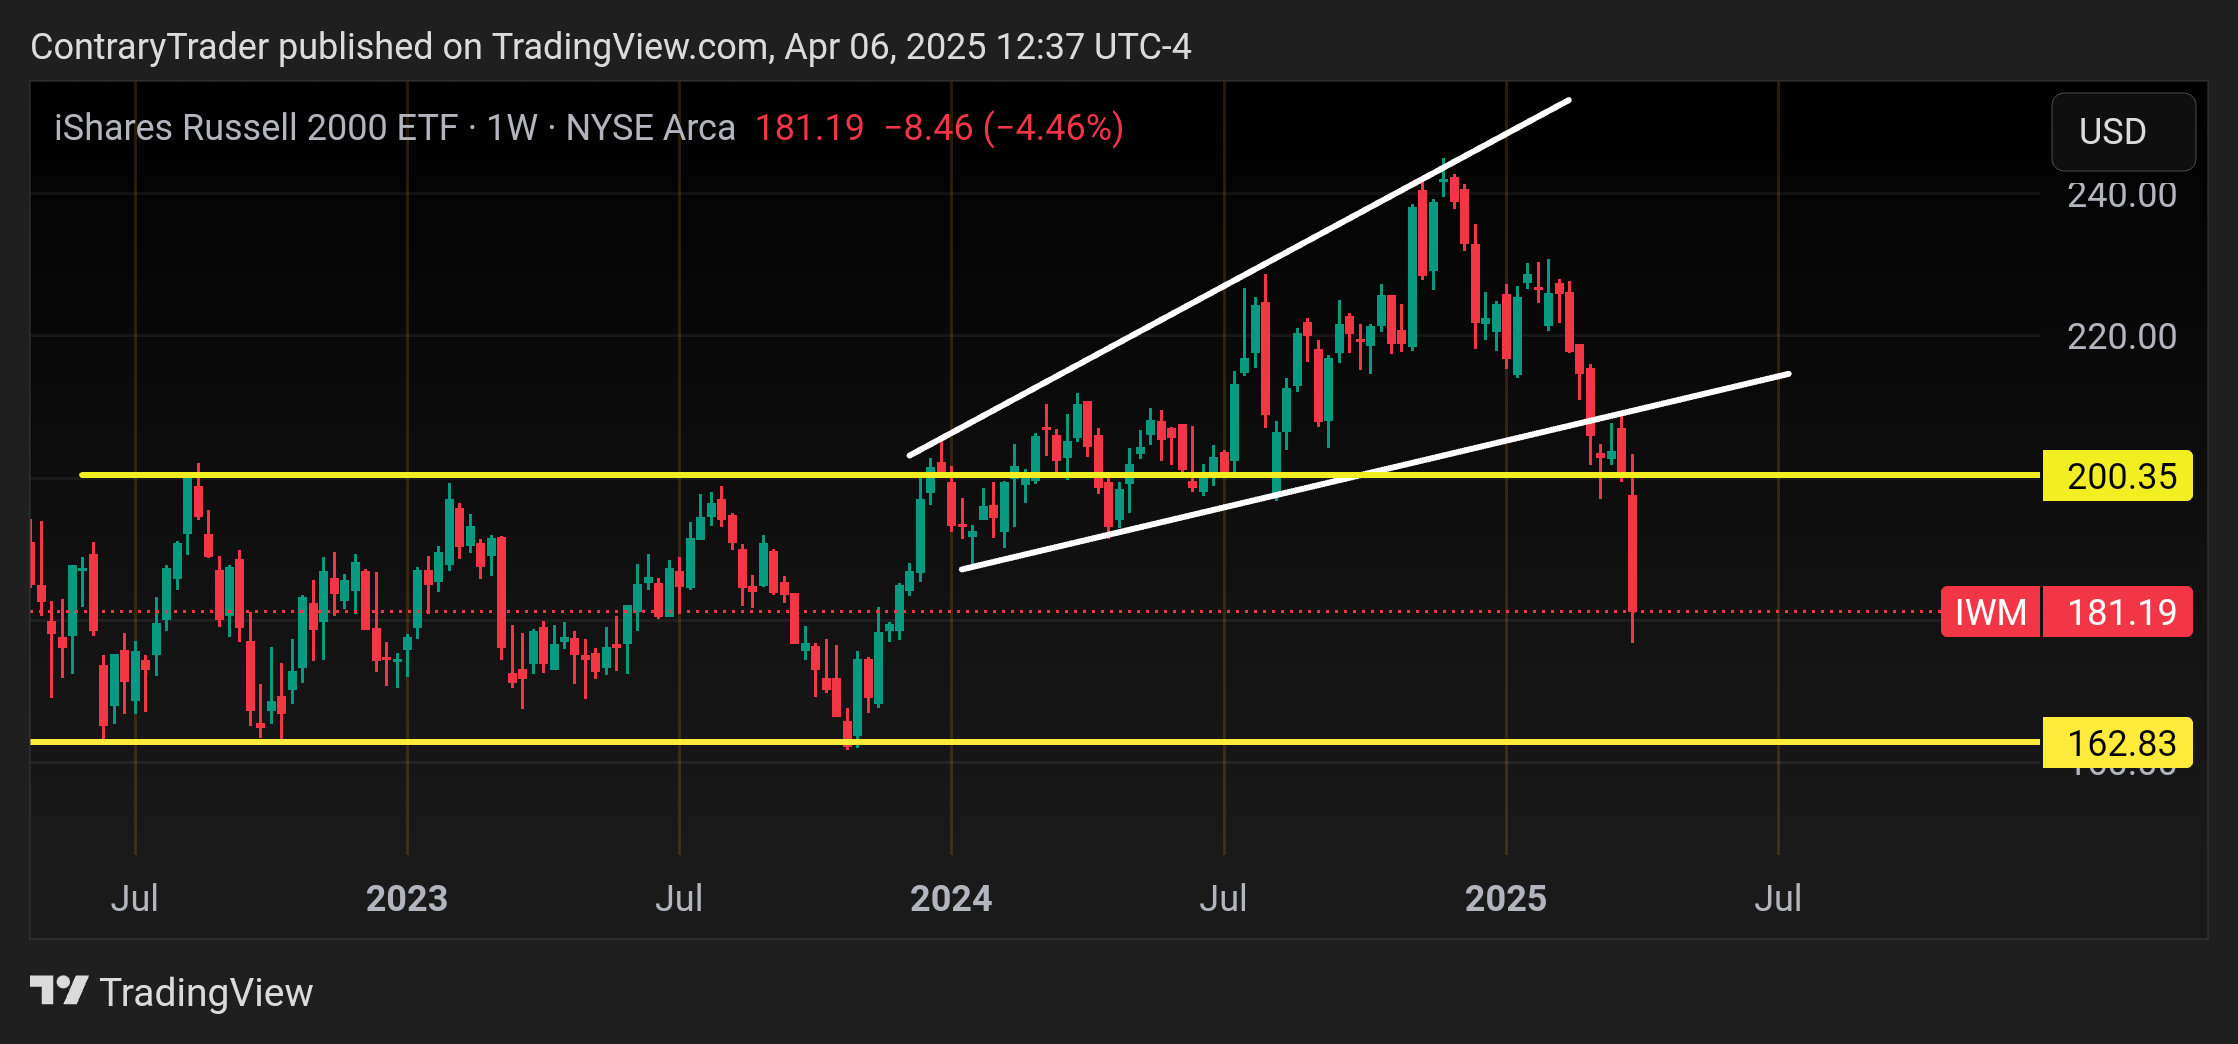The width and height of the screenshot is (2238, 1044).
Task: Click the TradingView wordmark text
Action: coord(206,993)
